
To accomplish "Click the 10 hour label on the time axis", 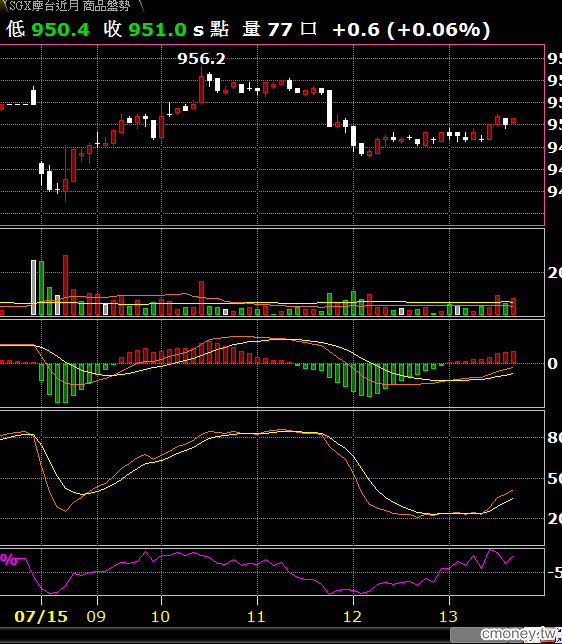I will (x=160, y=616).
